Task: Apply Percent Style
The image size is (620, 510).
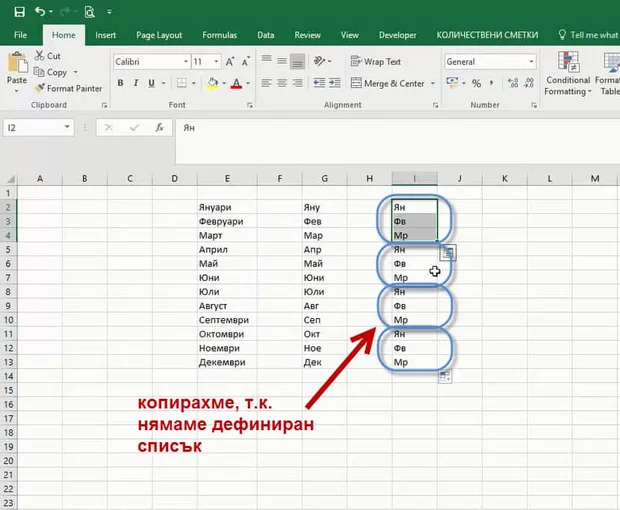Action: click(x=476, y=83)
